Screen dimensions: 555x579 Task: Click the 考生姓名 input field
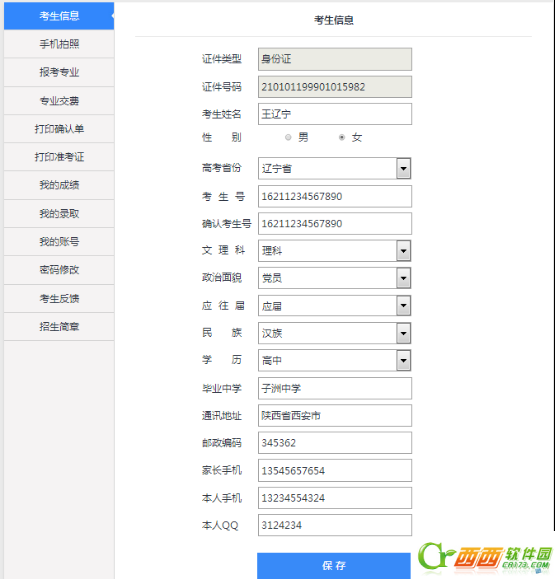coord(335,114)
